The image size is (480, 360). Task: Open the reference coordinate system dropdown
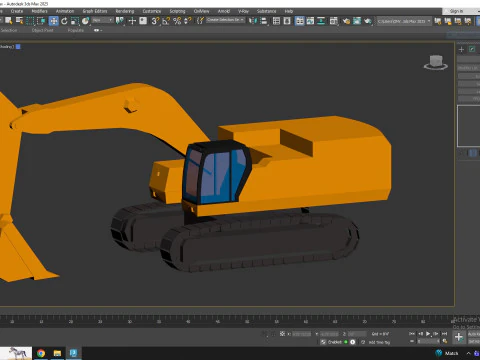pyautogui.click(x=103, y=20)
